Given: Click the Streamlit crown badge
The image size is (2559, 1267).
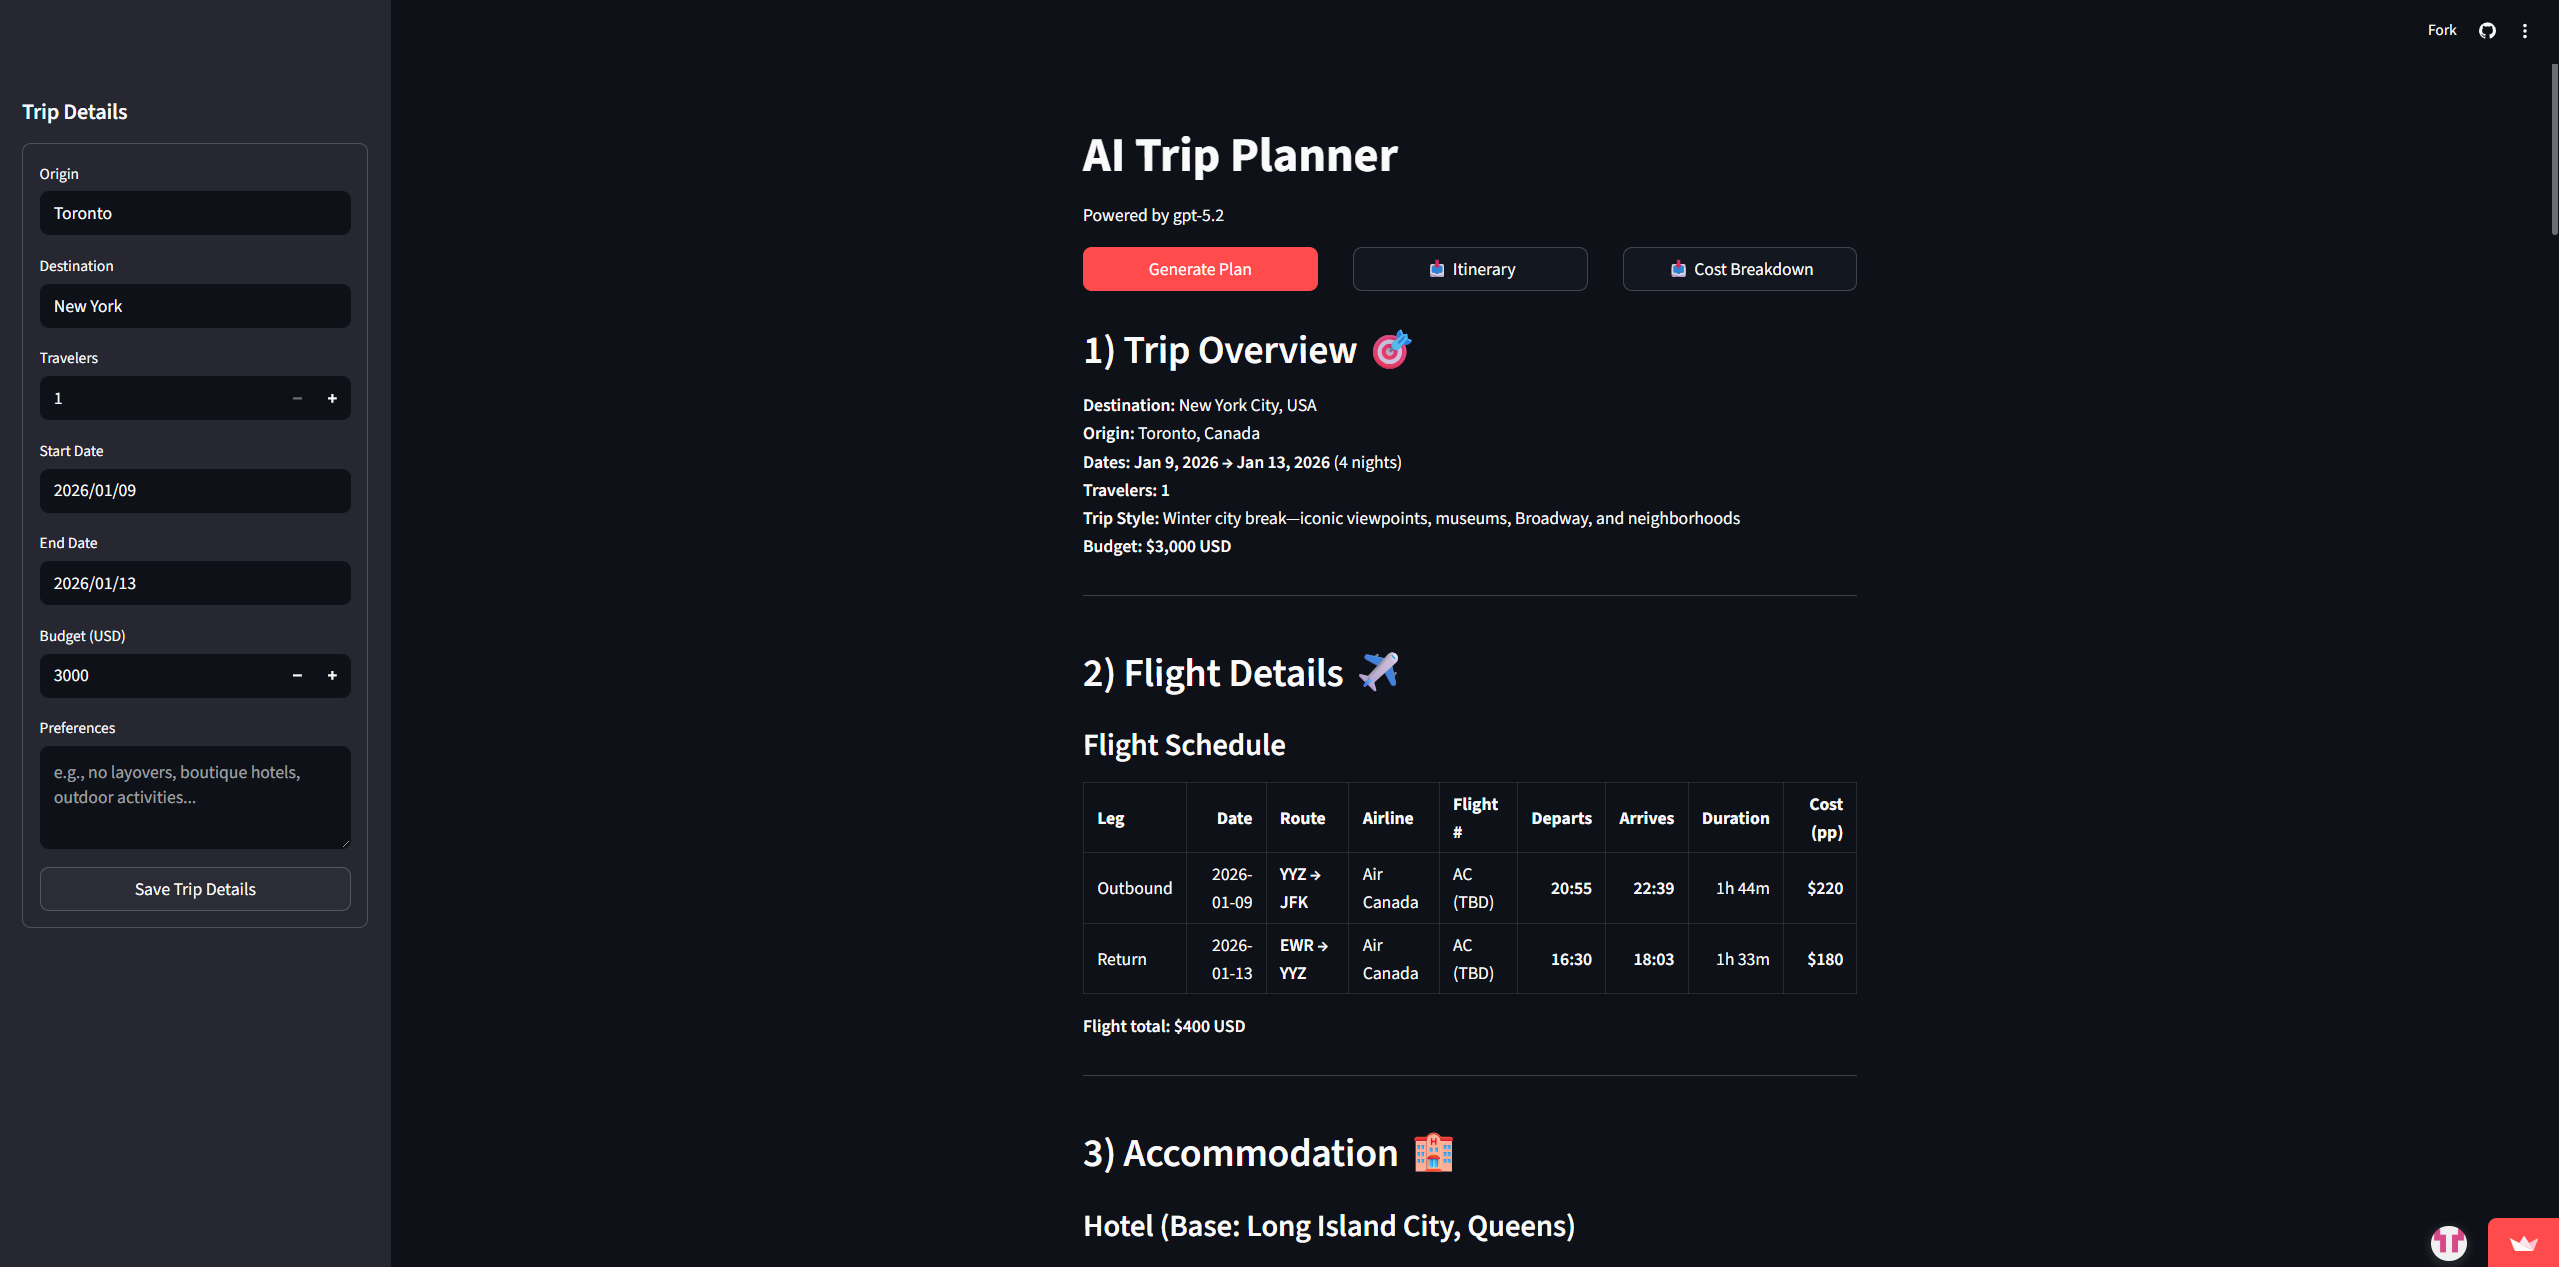Looking at the screenshot, I should coord(2523,1243).
